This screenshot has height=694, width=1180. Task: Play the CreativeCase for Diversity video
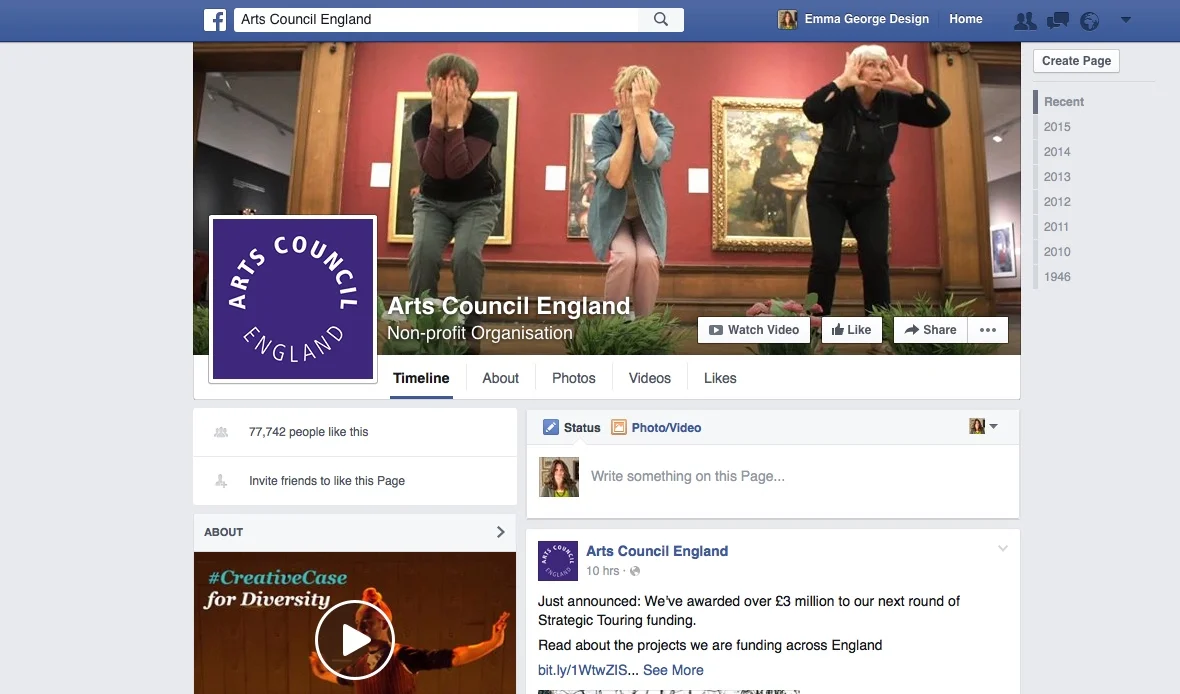(x=354, y=640)
